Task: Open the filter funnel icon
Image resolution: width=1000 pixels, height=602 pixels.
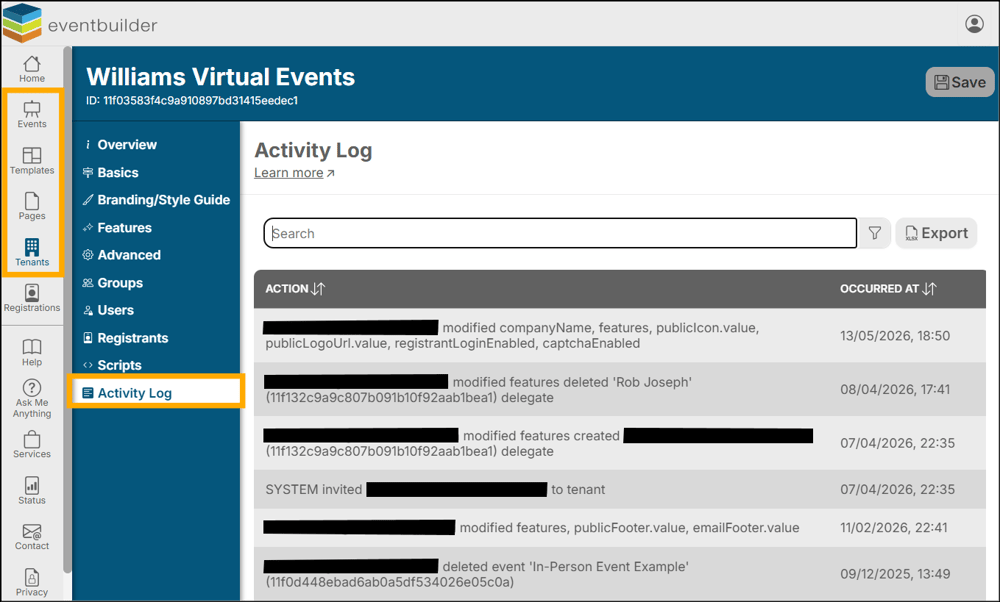Action: click(874, 233)
